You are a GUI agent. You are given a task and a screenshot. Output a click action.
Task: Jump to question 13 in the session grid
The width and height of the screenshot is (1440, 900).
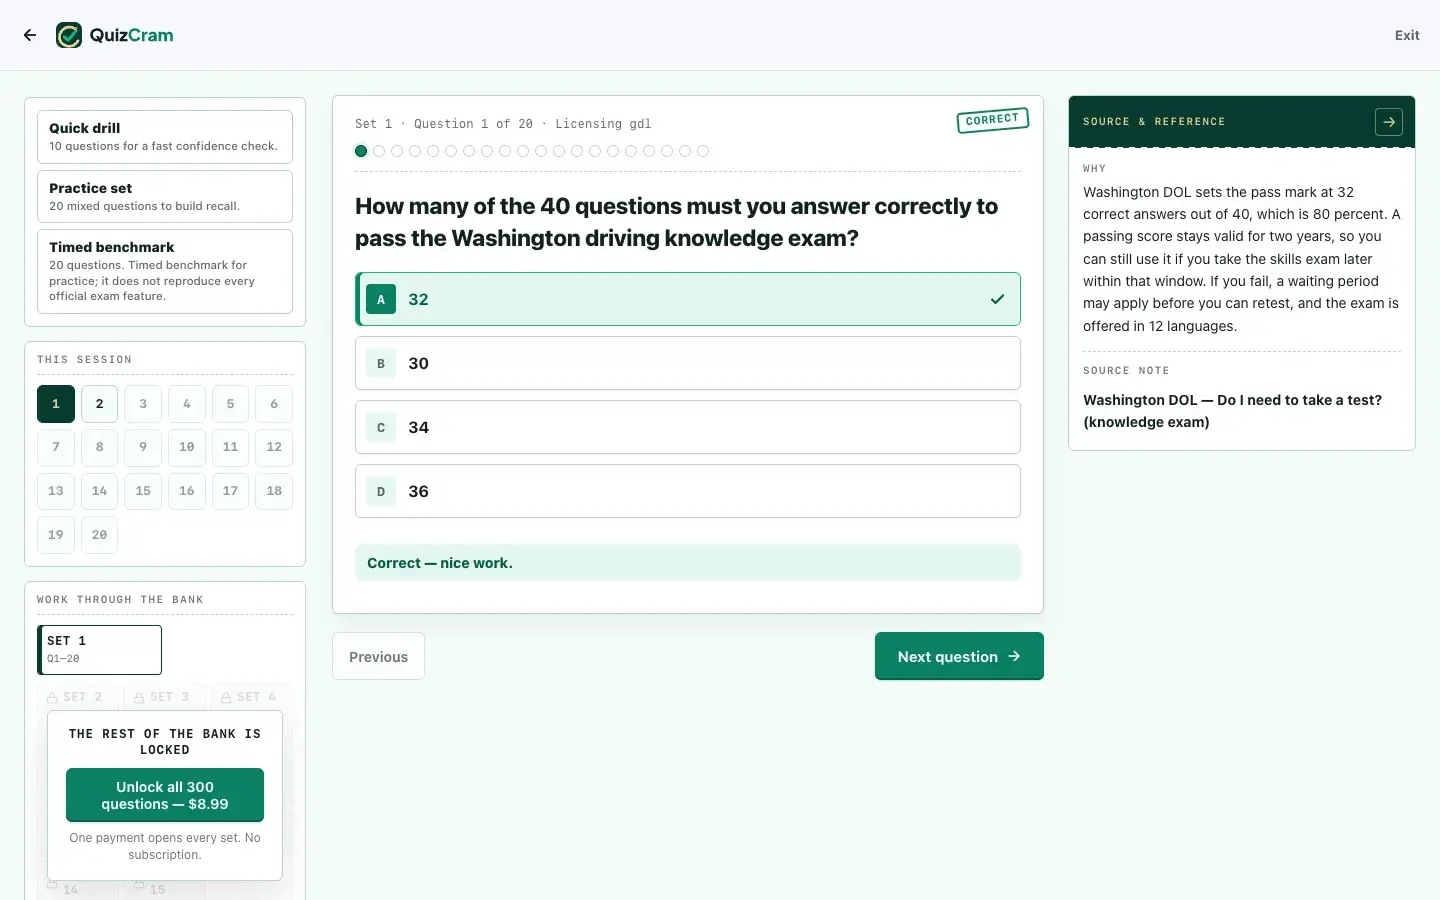click(x=56, y=491)
